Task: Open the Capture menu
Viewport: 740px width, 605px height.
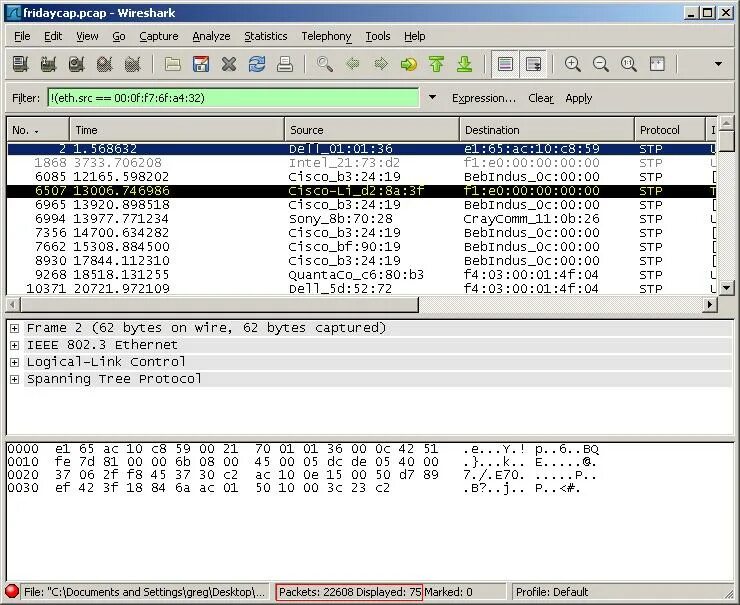Action: click(159, 36)
